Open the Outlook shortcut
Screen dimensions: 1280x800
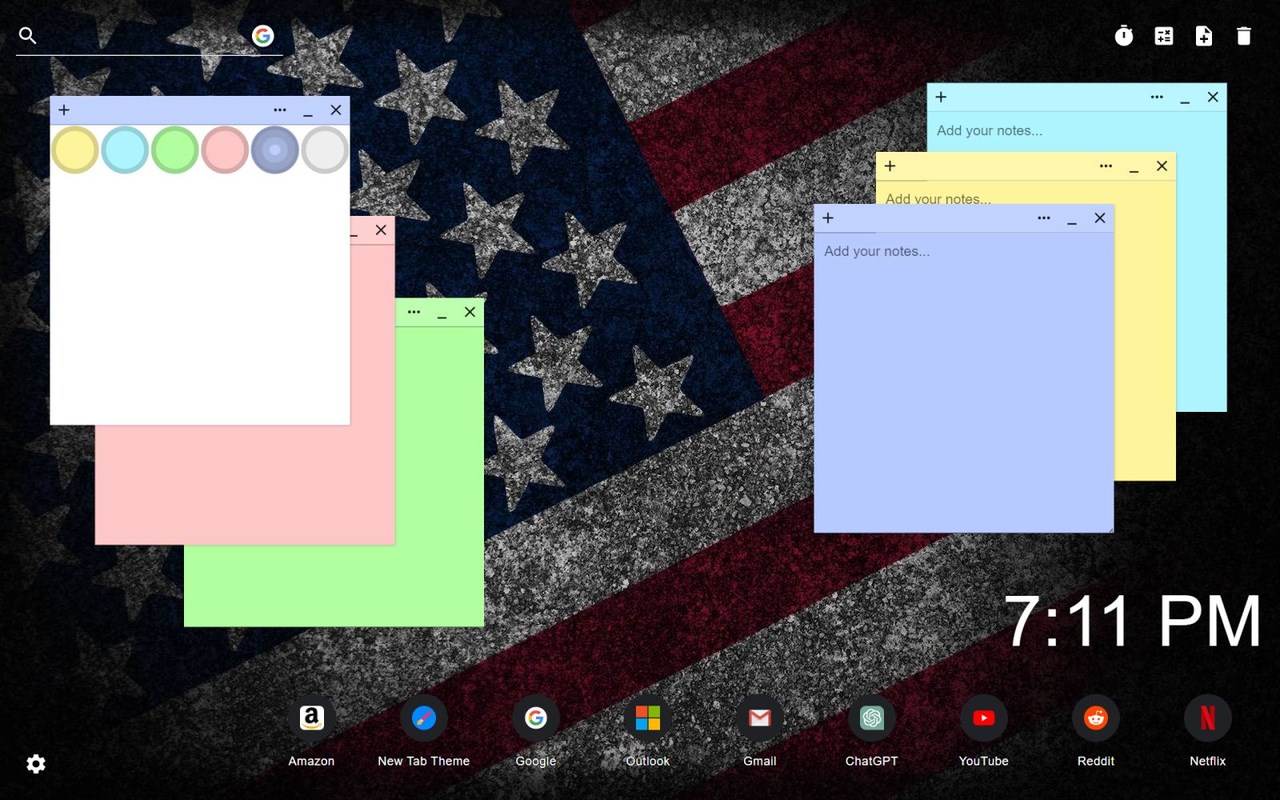click(x=648, y=718)
